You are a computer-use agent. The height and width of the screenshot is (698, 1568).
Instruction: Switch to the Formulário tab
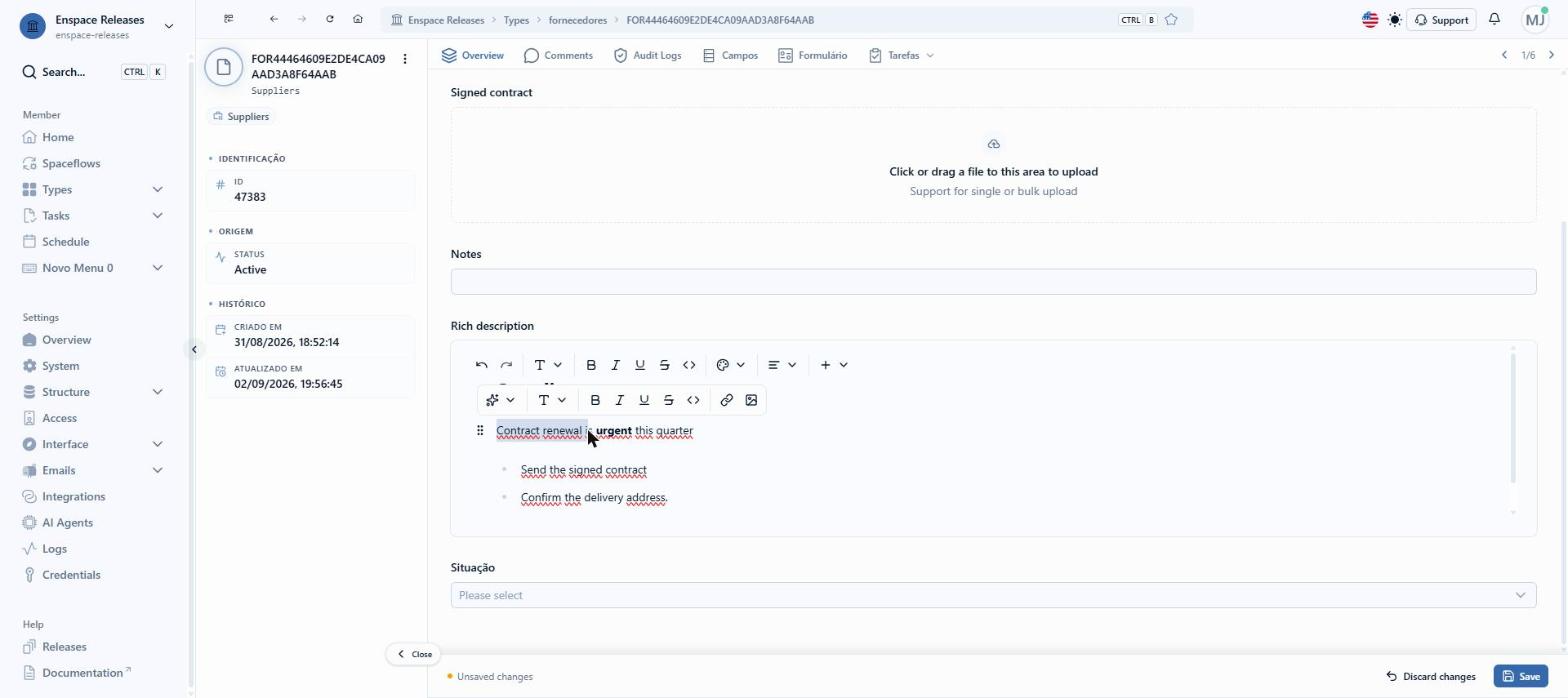[812, 55]
